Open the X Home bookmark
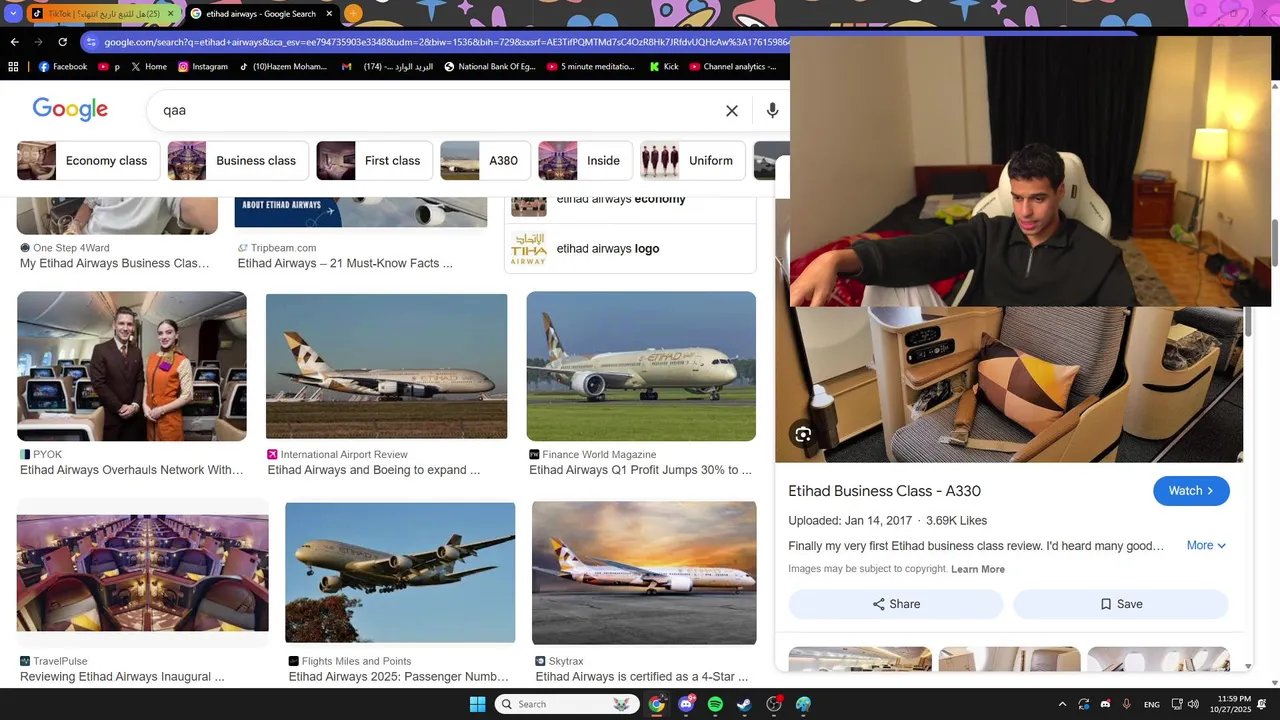The image size is (1280, 720). 148,67
